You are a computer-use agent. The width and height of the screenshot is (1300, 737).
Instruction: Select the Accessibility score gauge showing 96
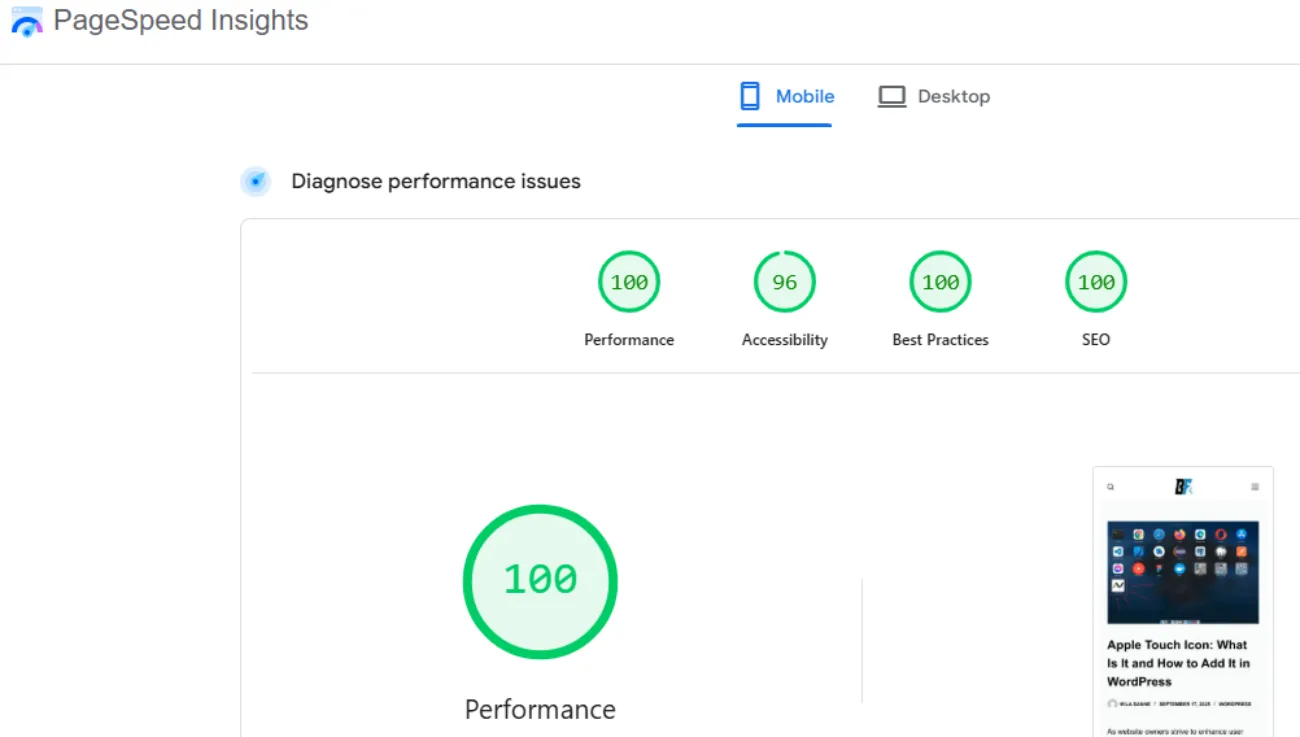pyautogui.click(x=785, y=282)
